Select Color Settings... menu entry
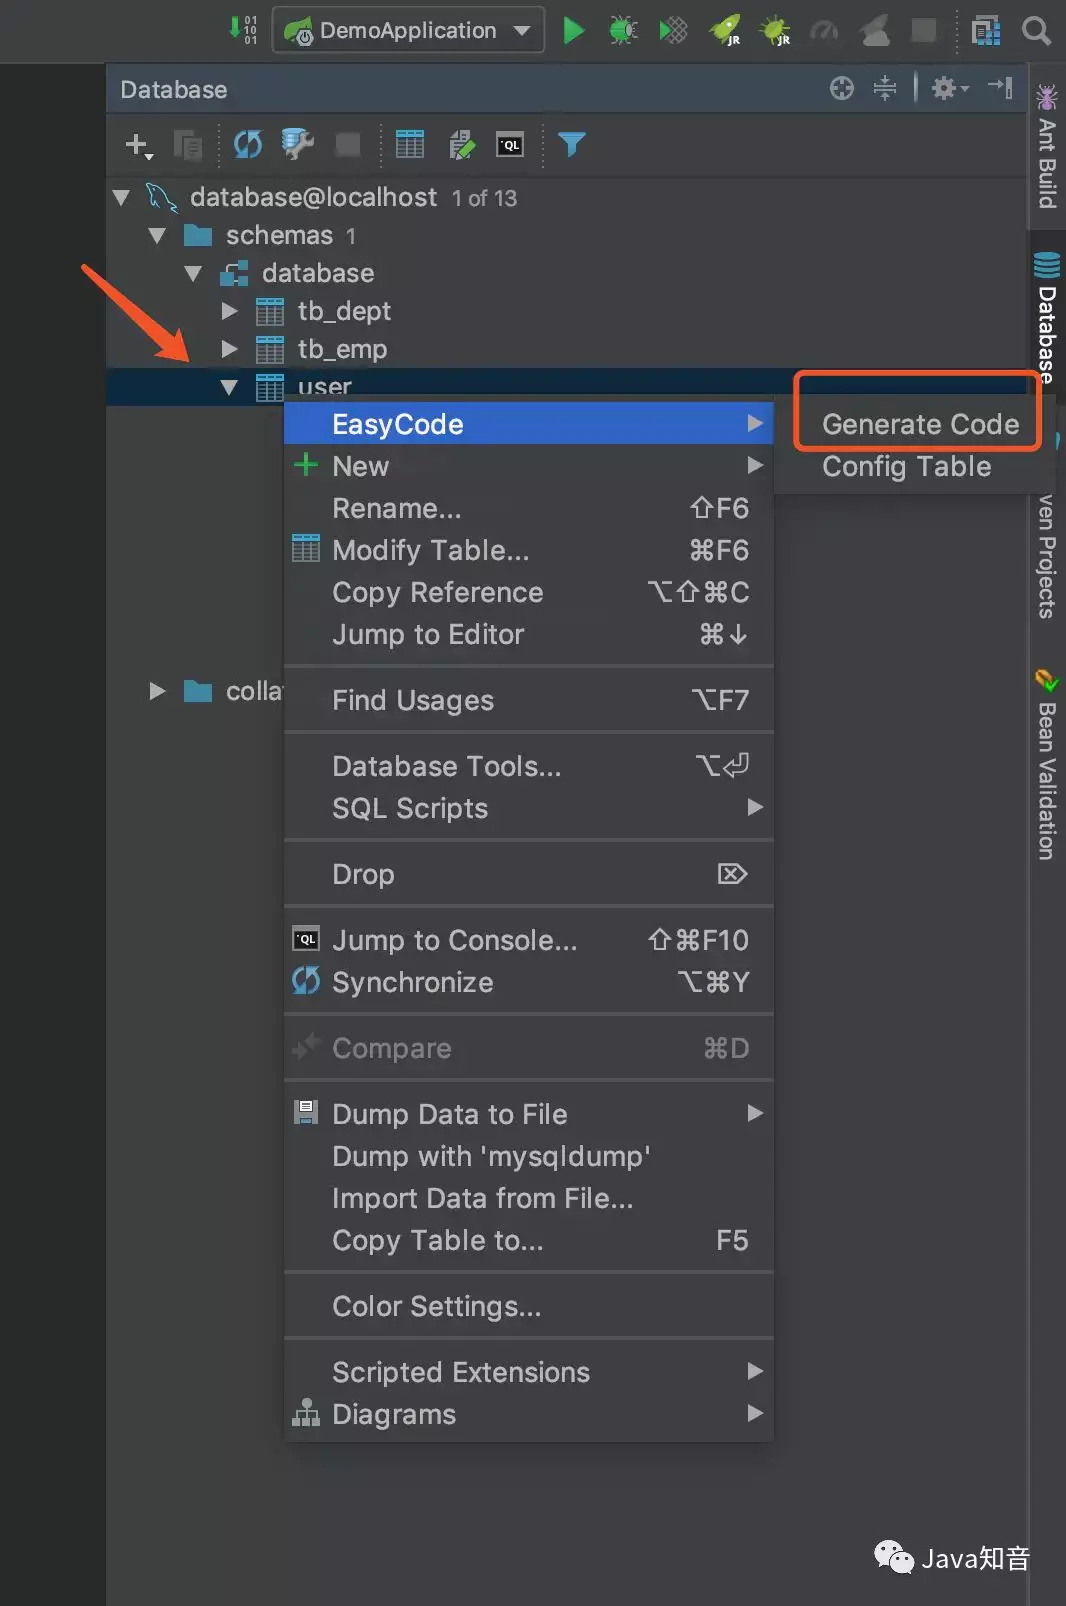 [436, 1306]
